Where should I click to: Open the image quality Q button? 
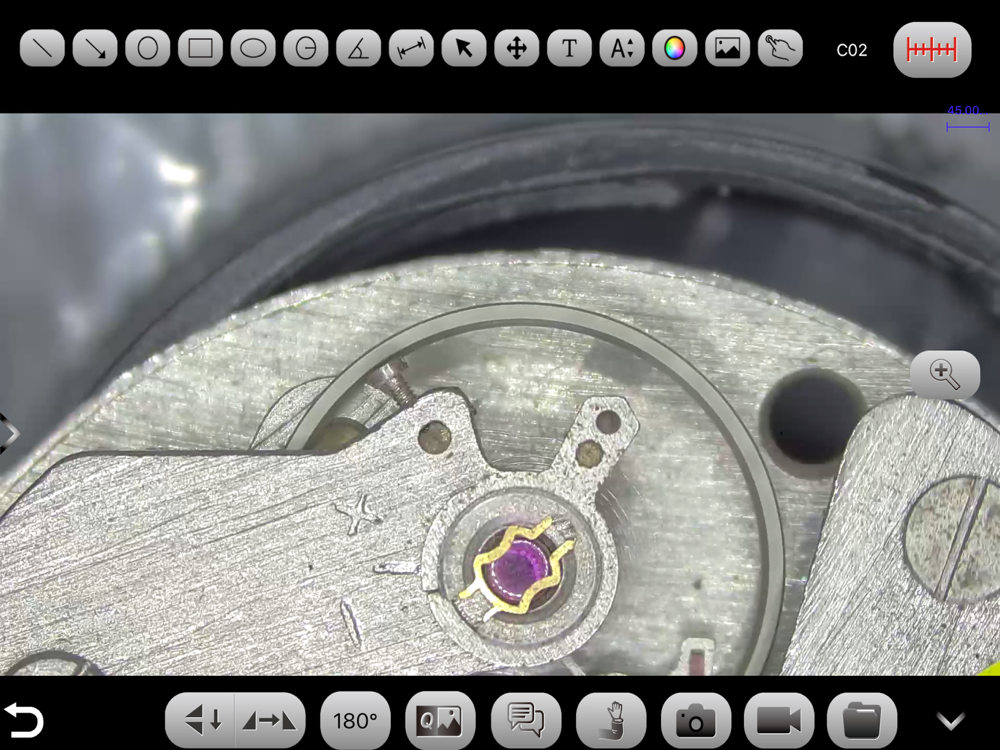[x=440, y=721]
